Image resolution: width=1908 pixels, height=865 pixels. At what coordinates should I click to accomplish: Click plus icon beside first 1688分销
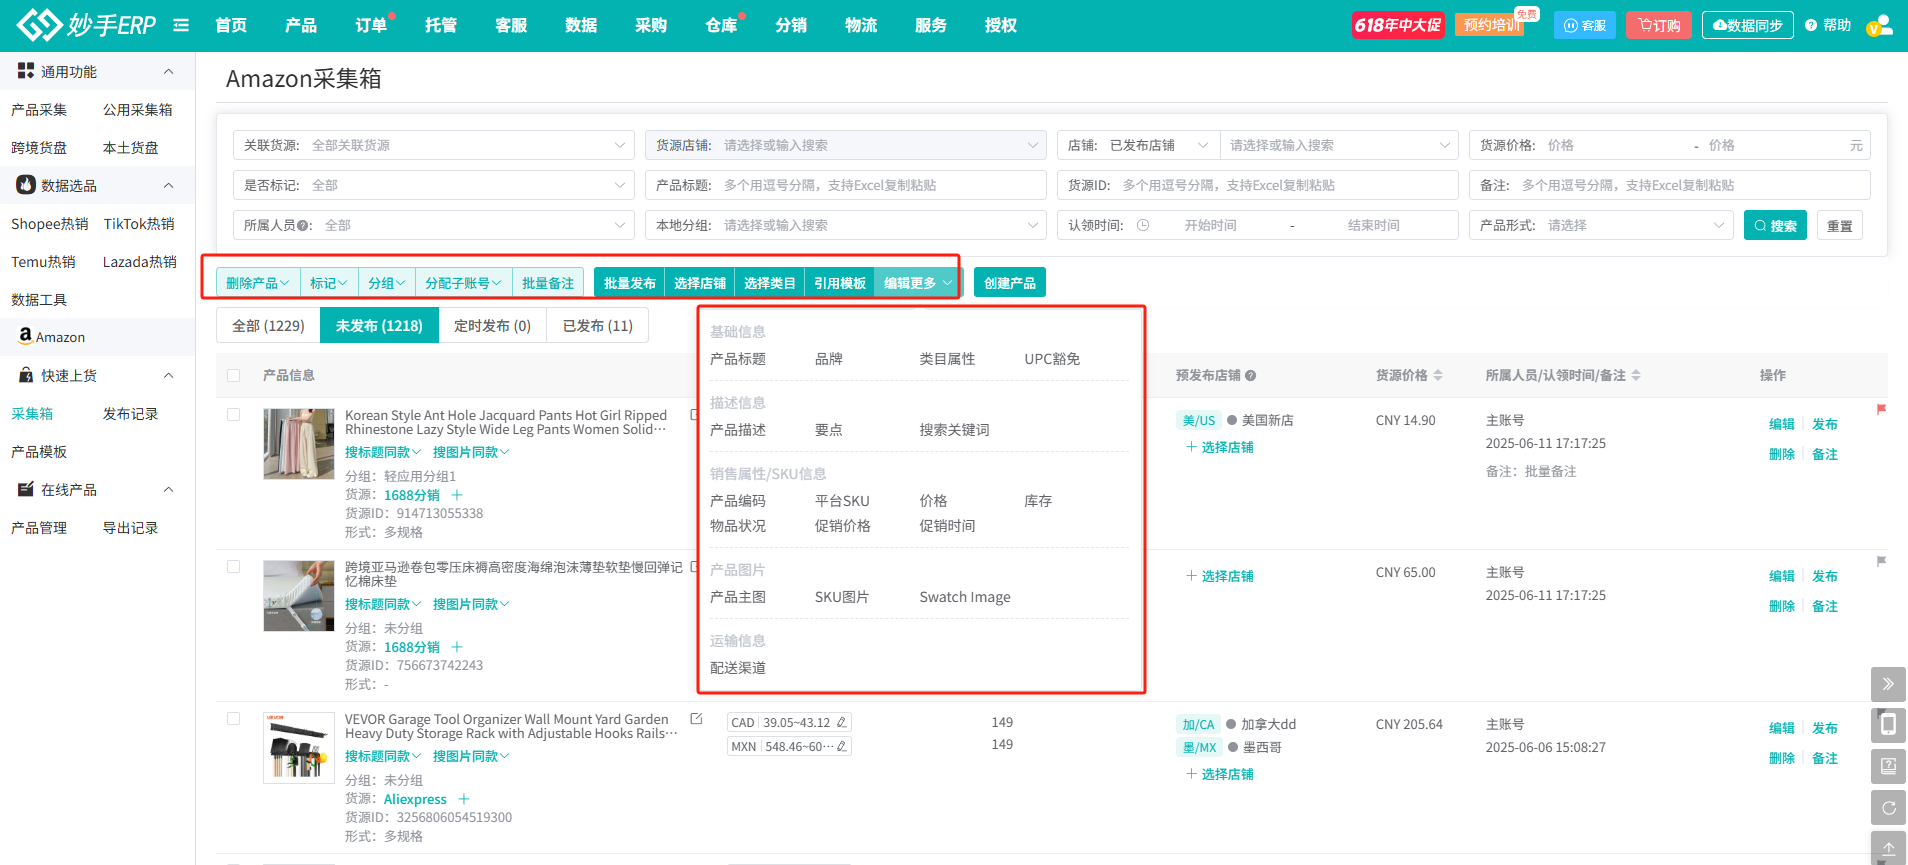[x=457, y=495]
